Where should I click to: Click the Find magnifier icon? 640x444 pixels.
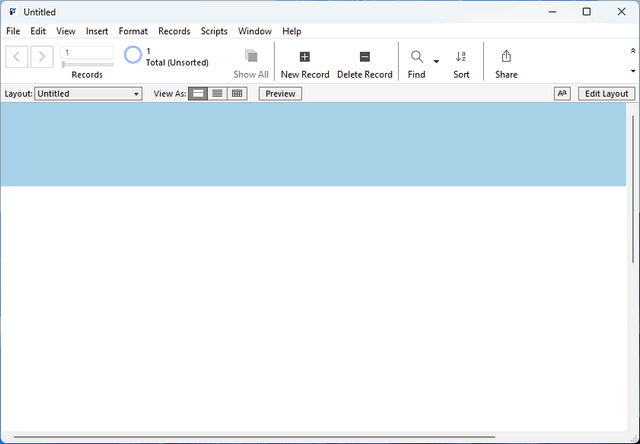click(417, 58)
